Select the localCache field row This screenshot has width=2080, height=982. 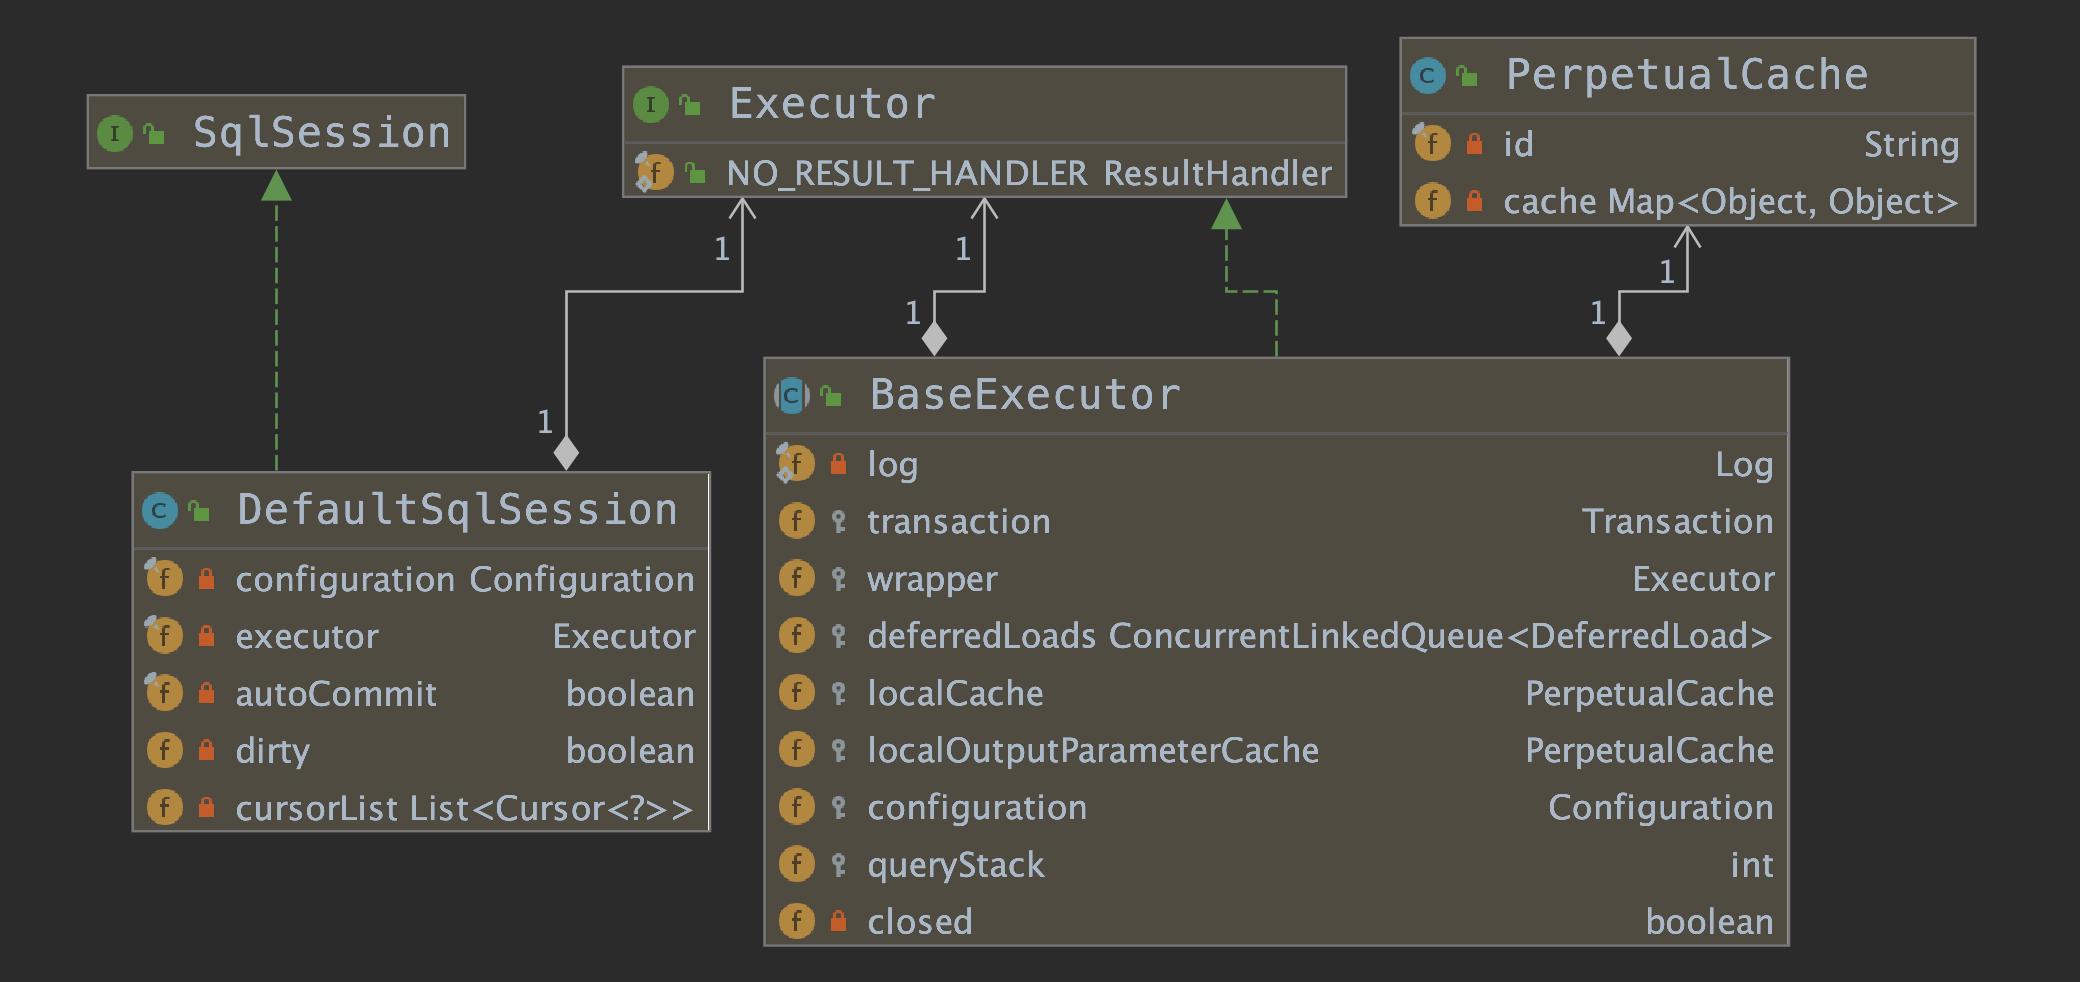[x=1275, y=693]
